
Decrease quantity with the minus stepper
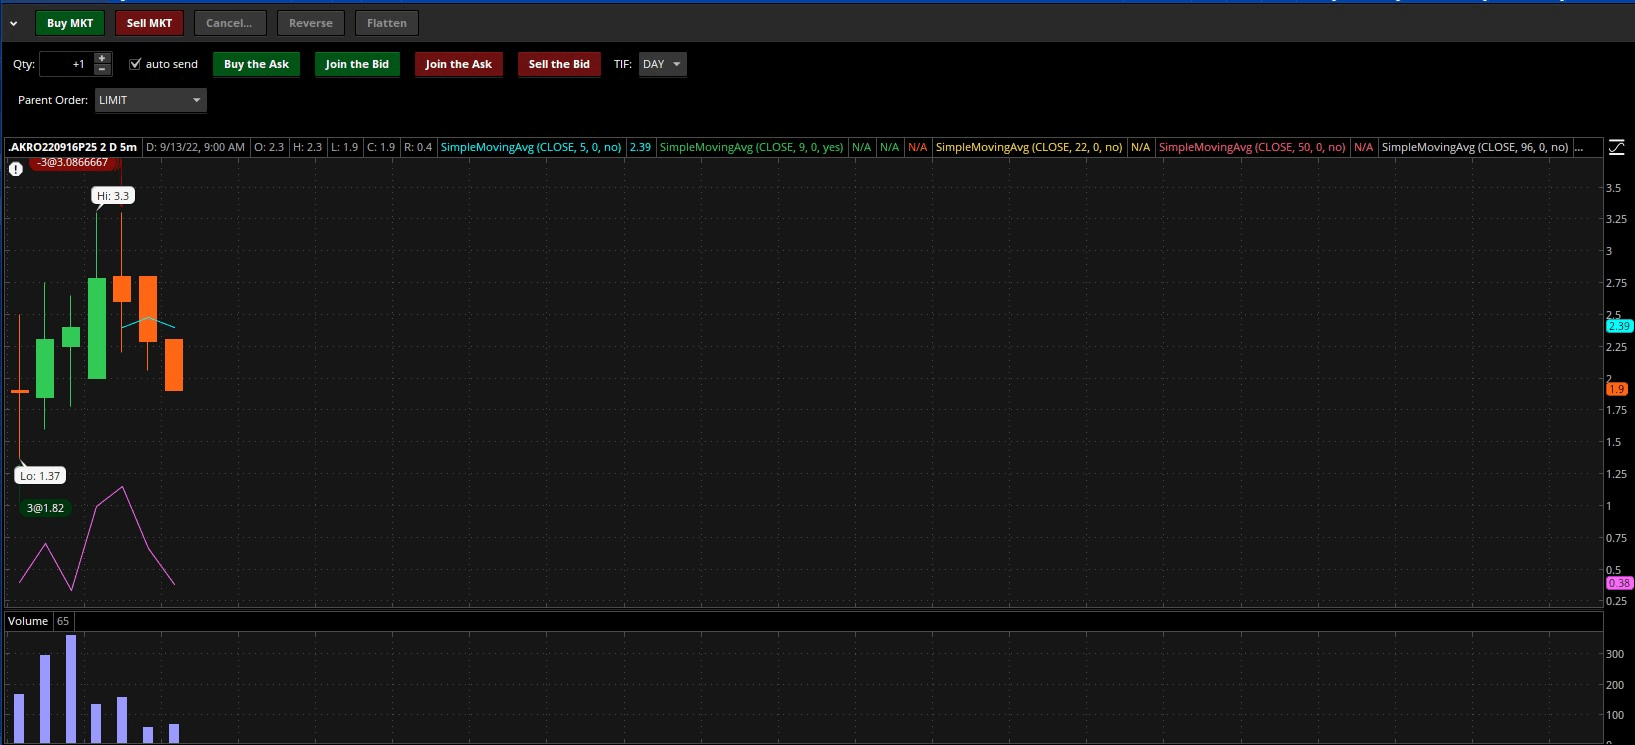102,70
